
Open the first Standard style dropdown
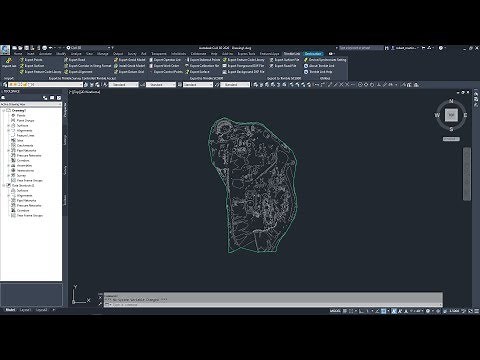123,85
